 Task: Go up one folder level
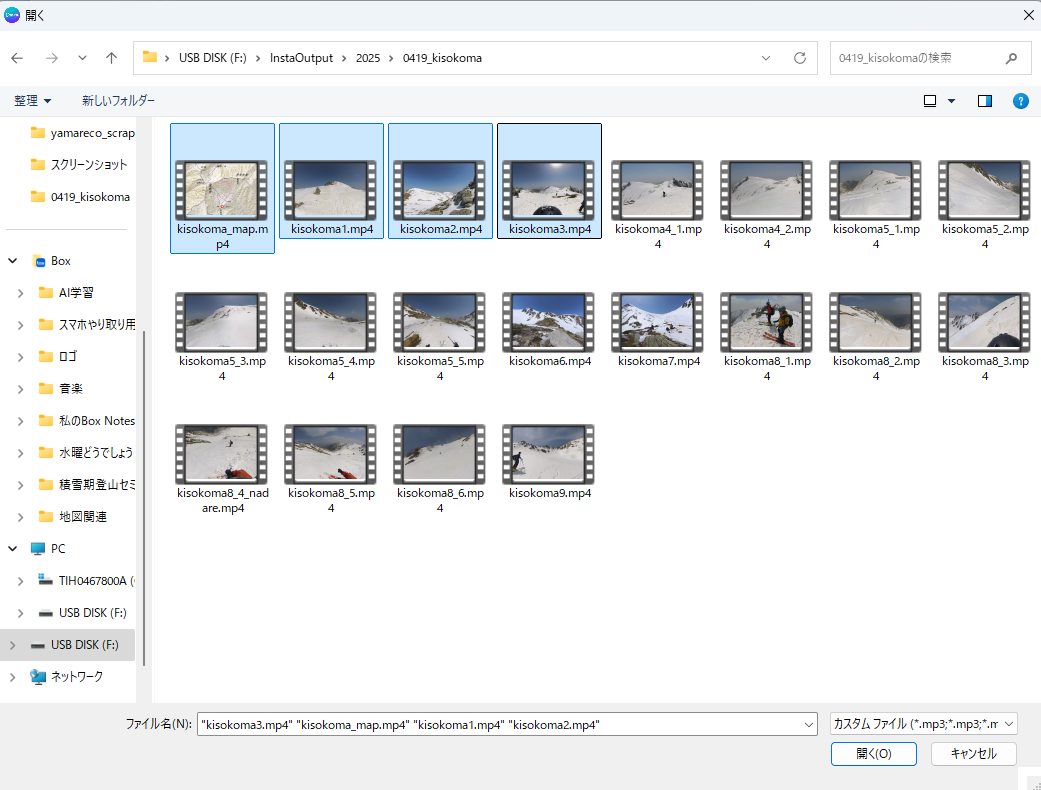click(x=111, y=58)
